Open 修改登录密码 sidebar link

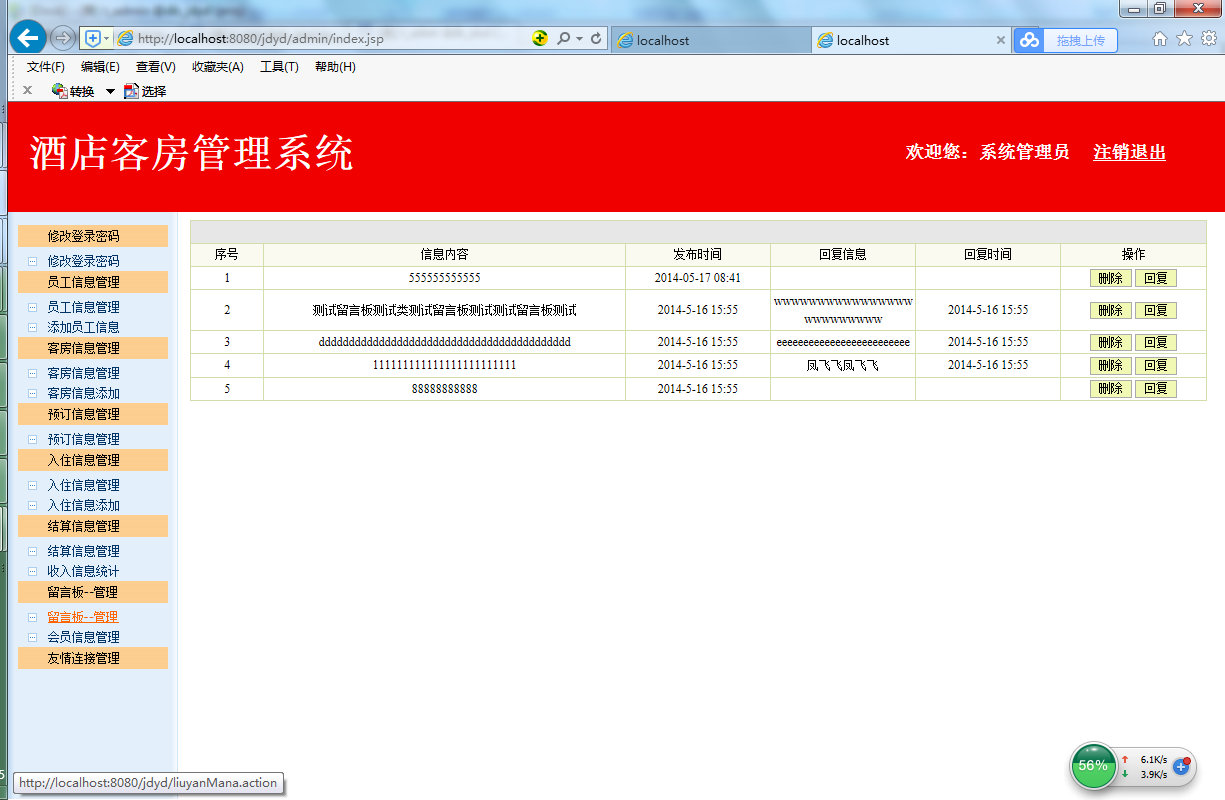coord(83,260)
